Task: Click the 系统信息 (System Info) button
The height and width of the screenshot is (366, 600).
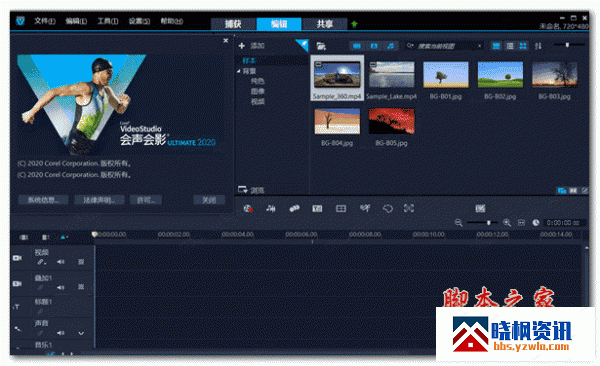Action: [x=43, y=200]
